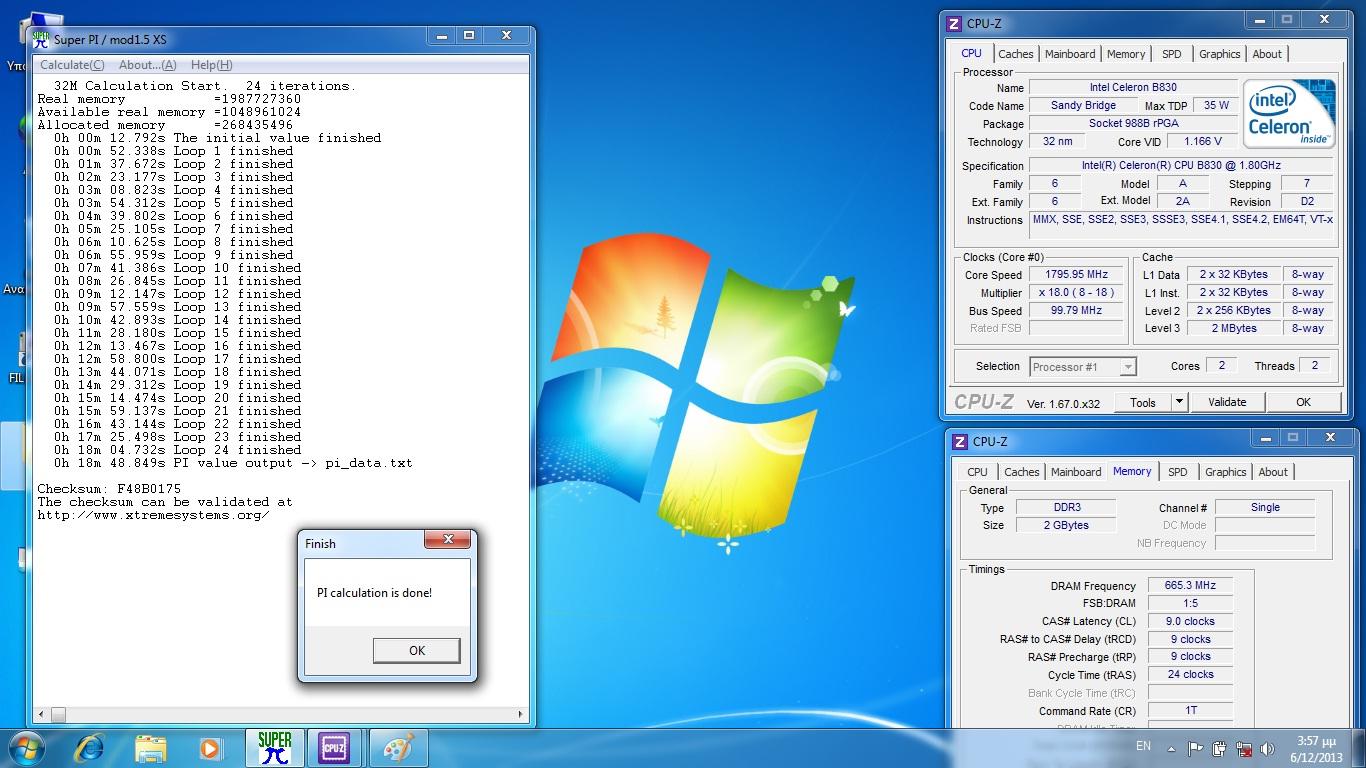Select the Graphics tab in the upper CPU-Z window
This screenshot has height=768, width=1366.
click(x=1220, y=54)
